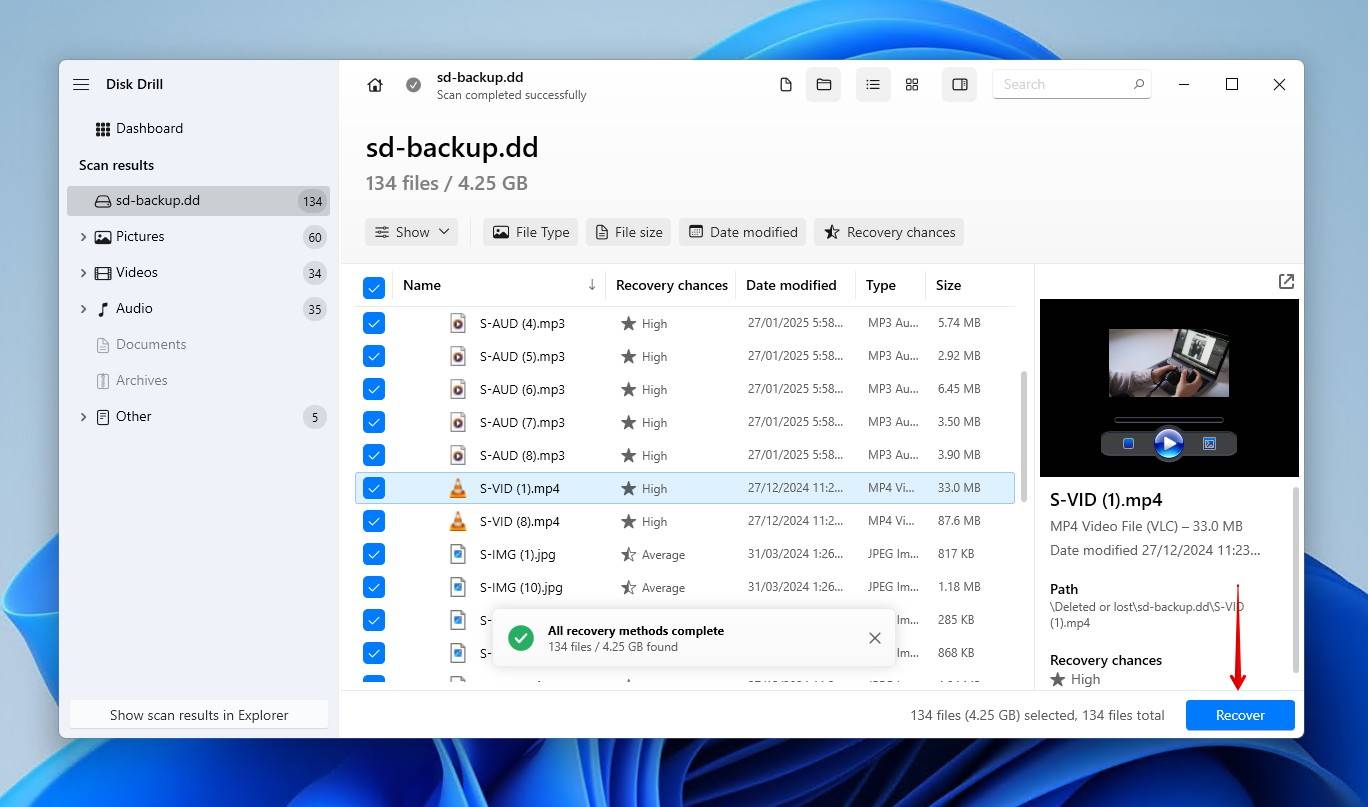Switch to grid view of scan results
The height and width of the screenshot is (807, 1368).
[911, 84]
